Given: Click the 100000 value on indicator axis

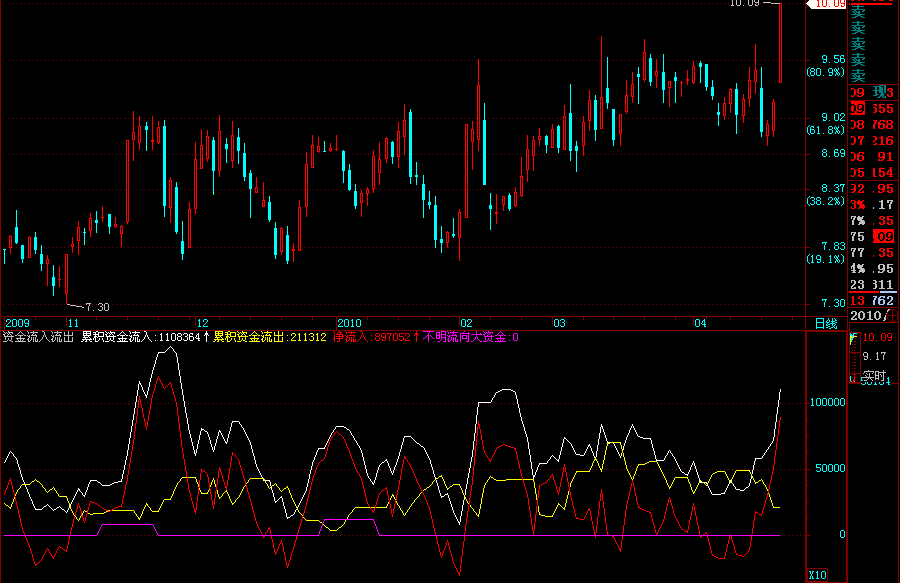Looking at the screenshot, I should tap(827, 402).
